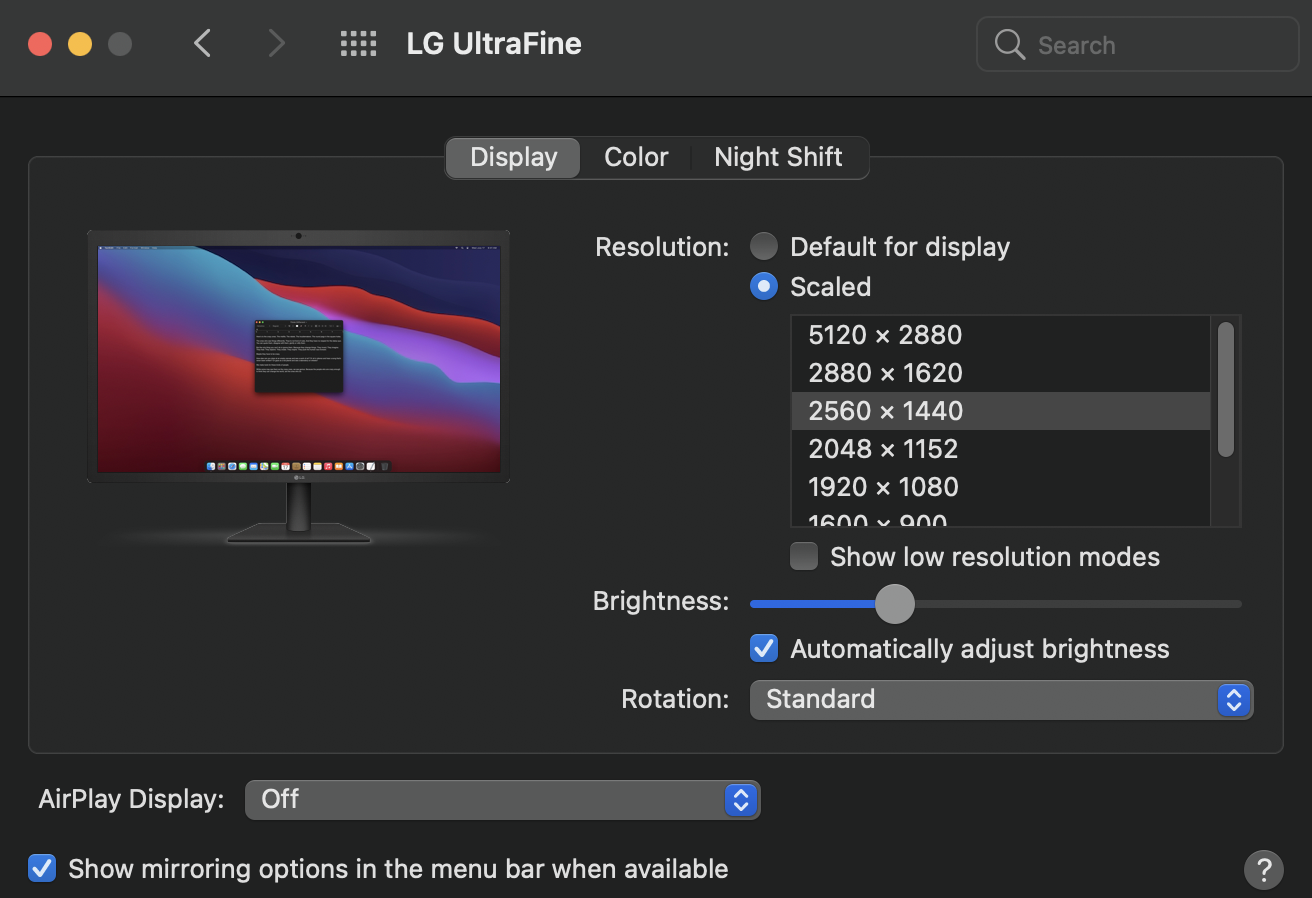Go forward with the right chevron
Screen dimensions: 1312x898
[276, 44]
